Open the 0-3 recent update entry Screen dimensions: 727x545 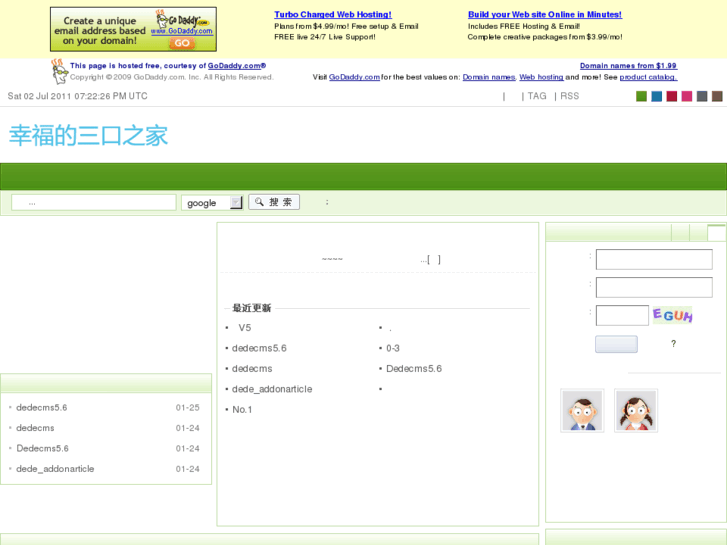pyautogui.click(x=393, y=348)
